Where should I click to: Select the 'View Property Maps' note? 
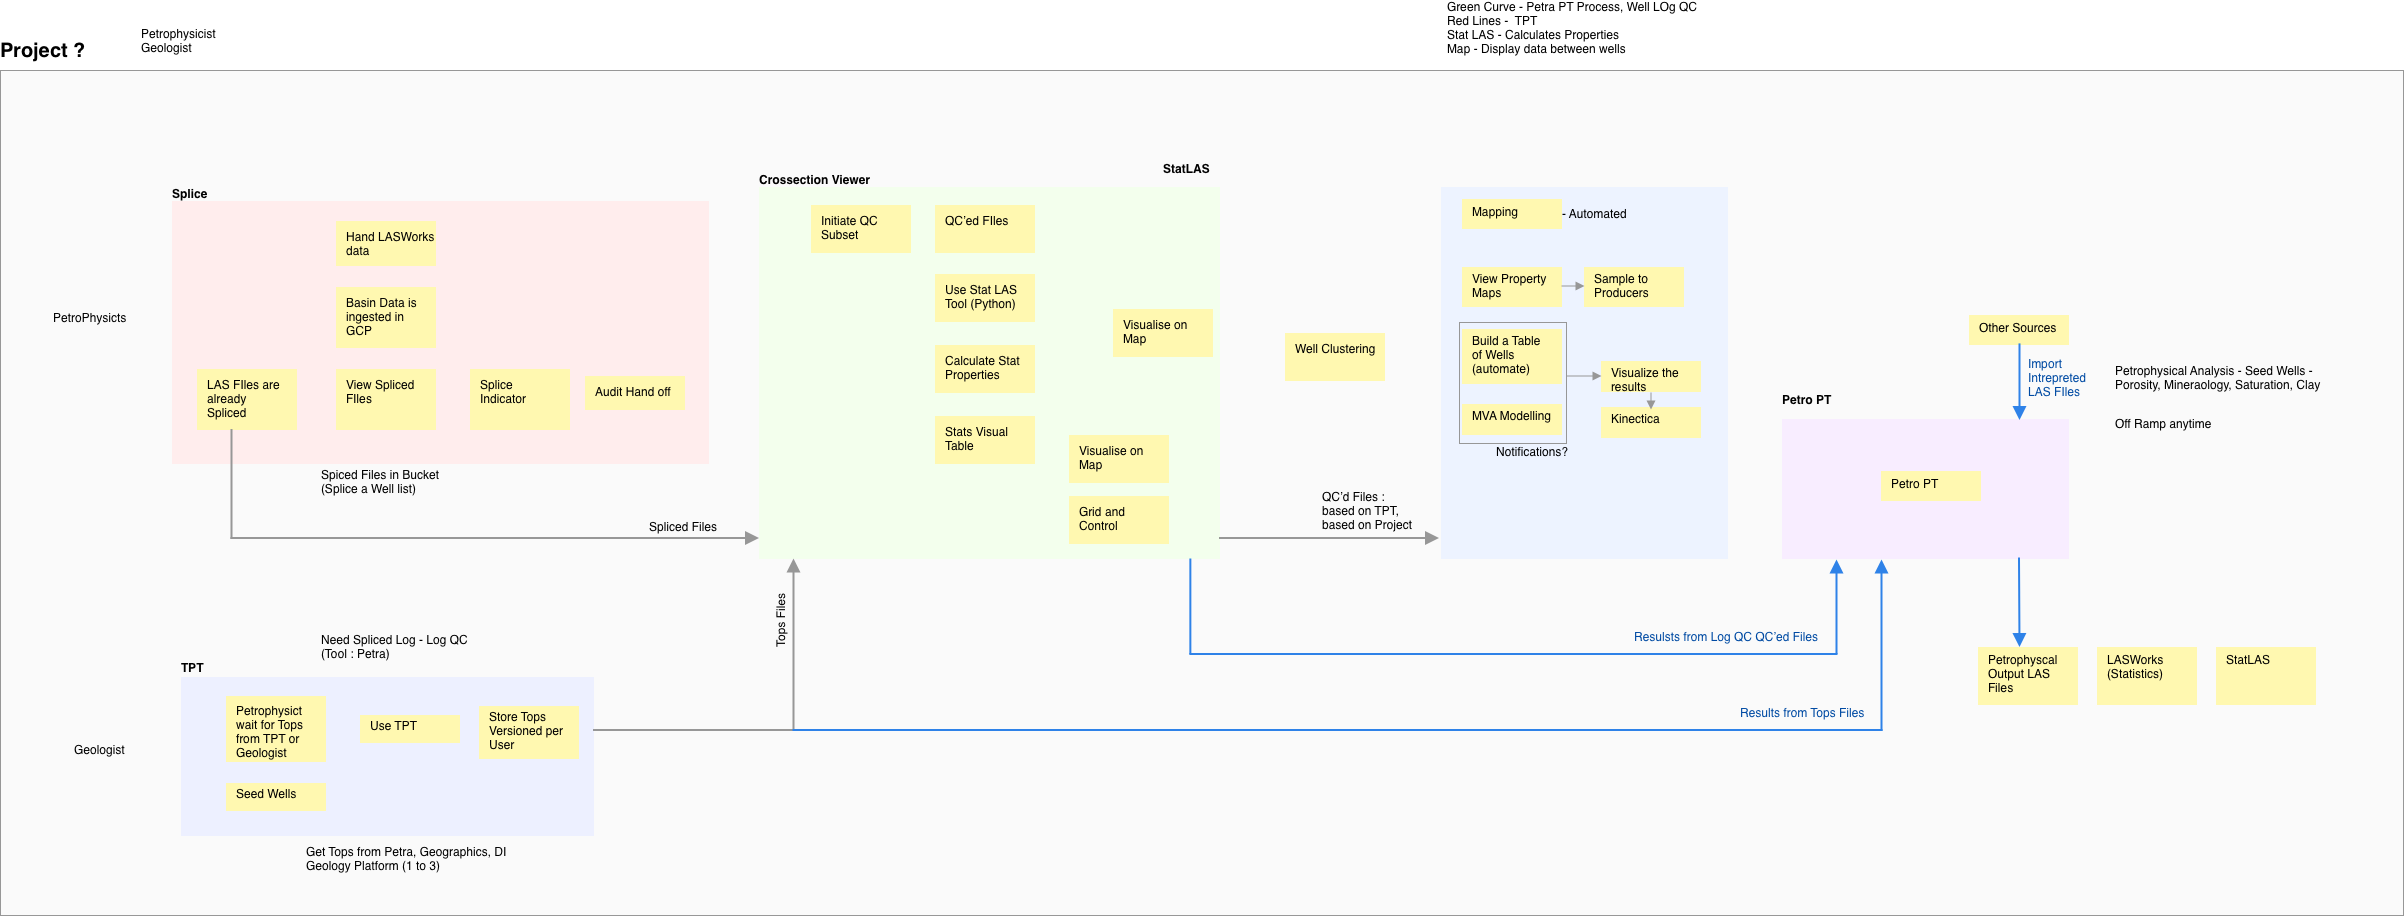point(1510,287)
